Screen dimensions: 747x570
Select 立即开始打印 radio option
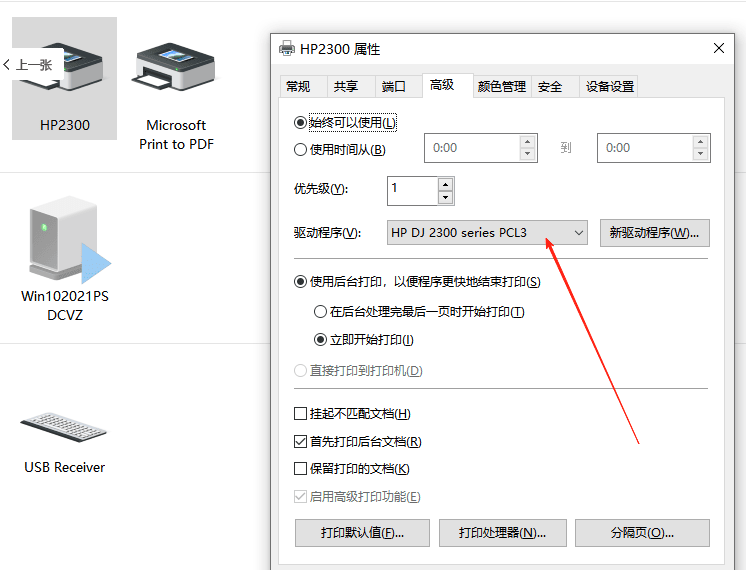pos(364,340)
